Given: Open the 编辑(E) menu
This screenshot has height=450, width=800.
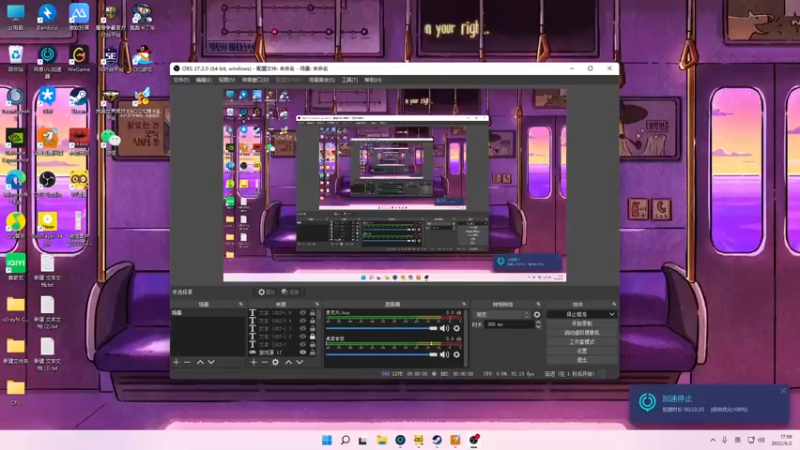Looking at the screenshot, I should [204, 80].
